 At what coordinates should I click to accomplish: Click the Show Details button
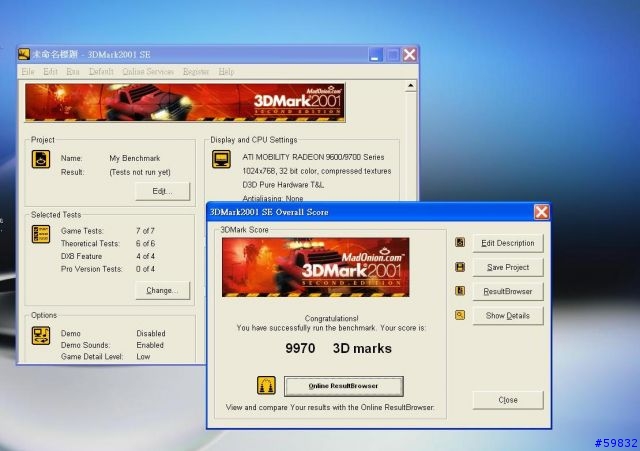point(508,315)
